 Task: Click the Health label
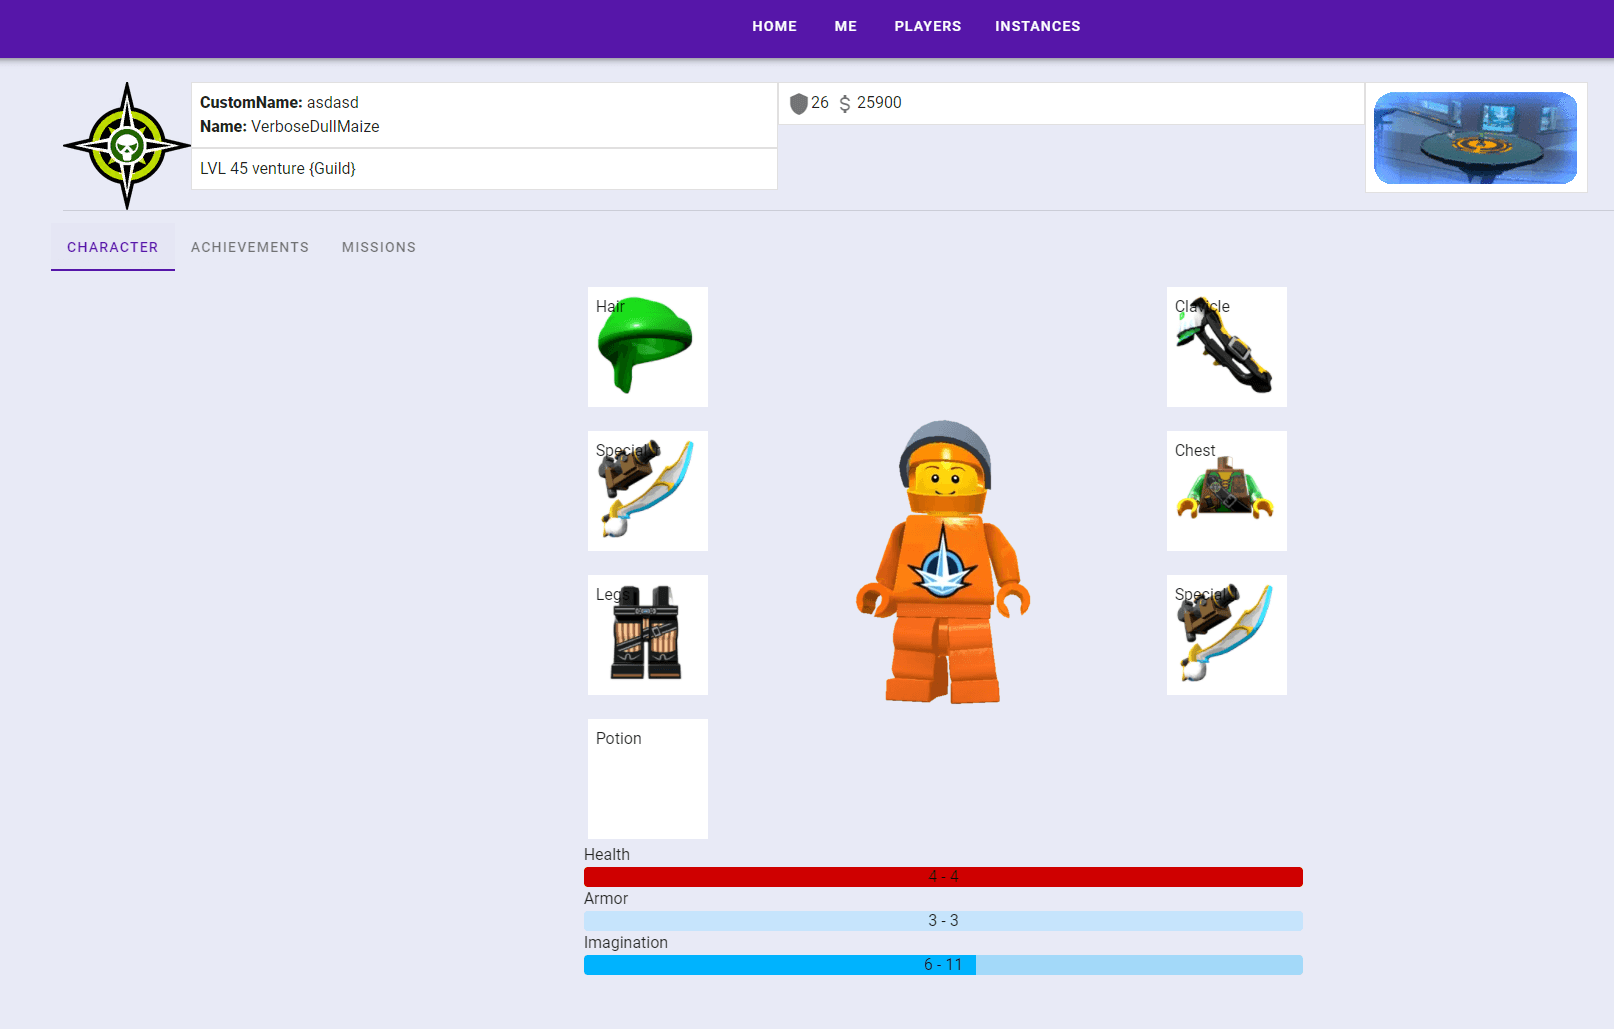[x=607, y=854]
